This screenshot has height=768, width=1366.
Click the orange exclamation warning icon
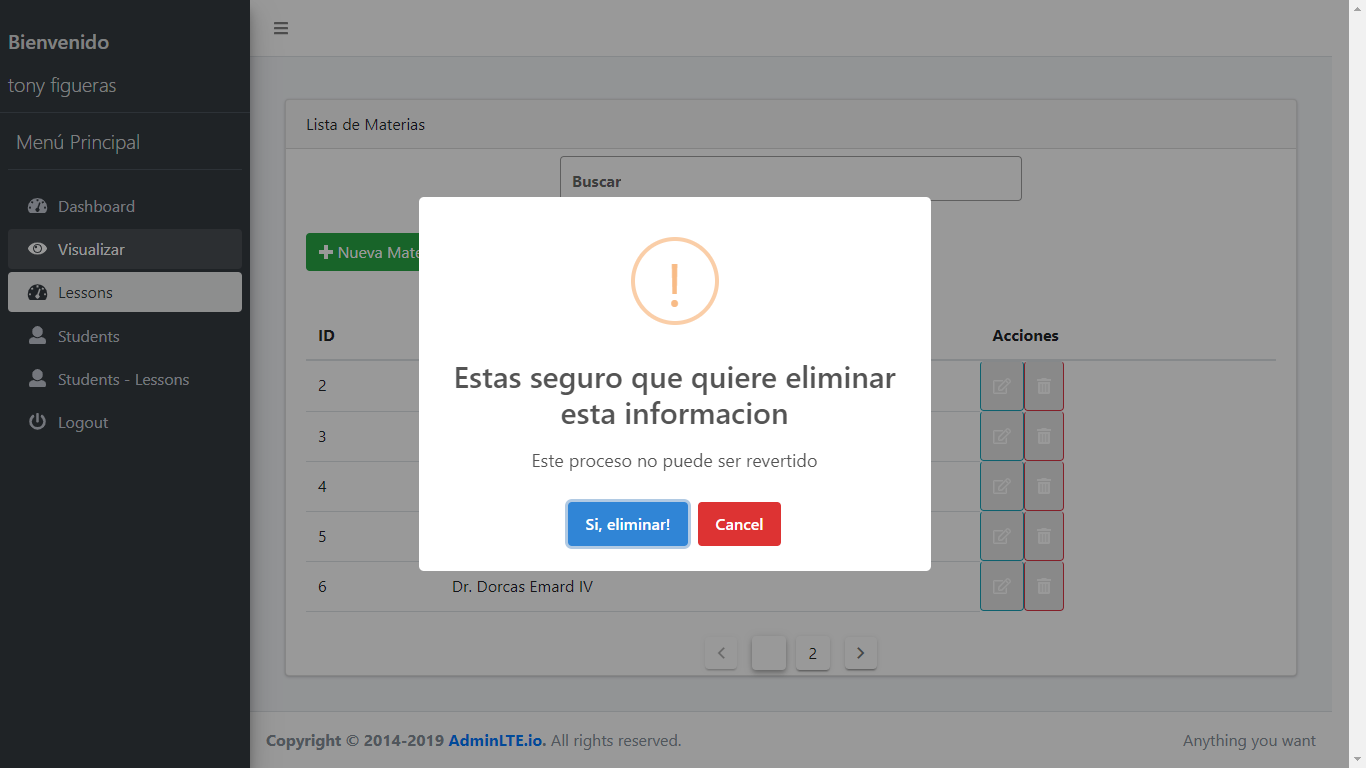point(674,281)
